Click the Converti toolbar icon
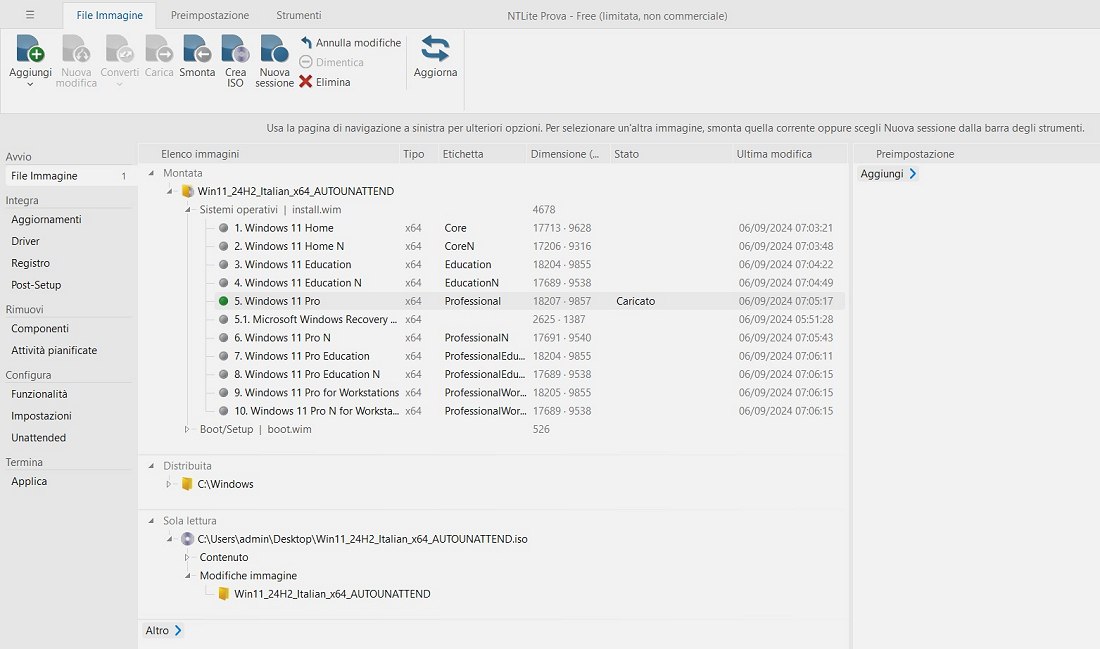This screenshot has height=649, width=1100. (x=119, y=49)
